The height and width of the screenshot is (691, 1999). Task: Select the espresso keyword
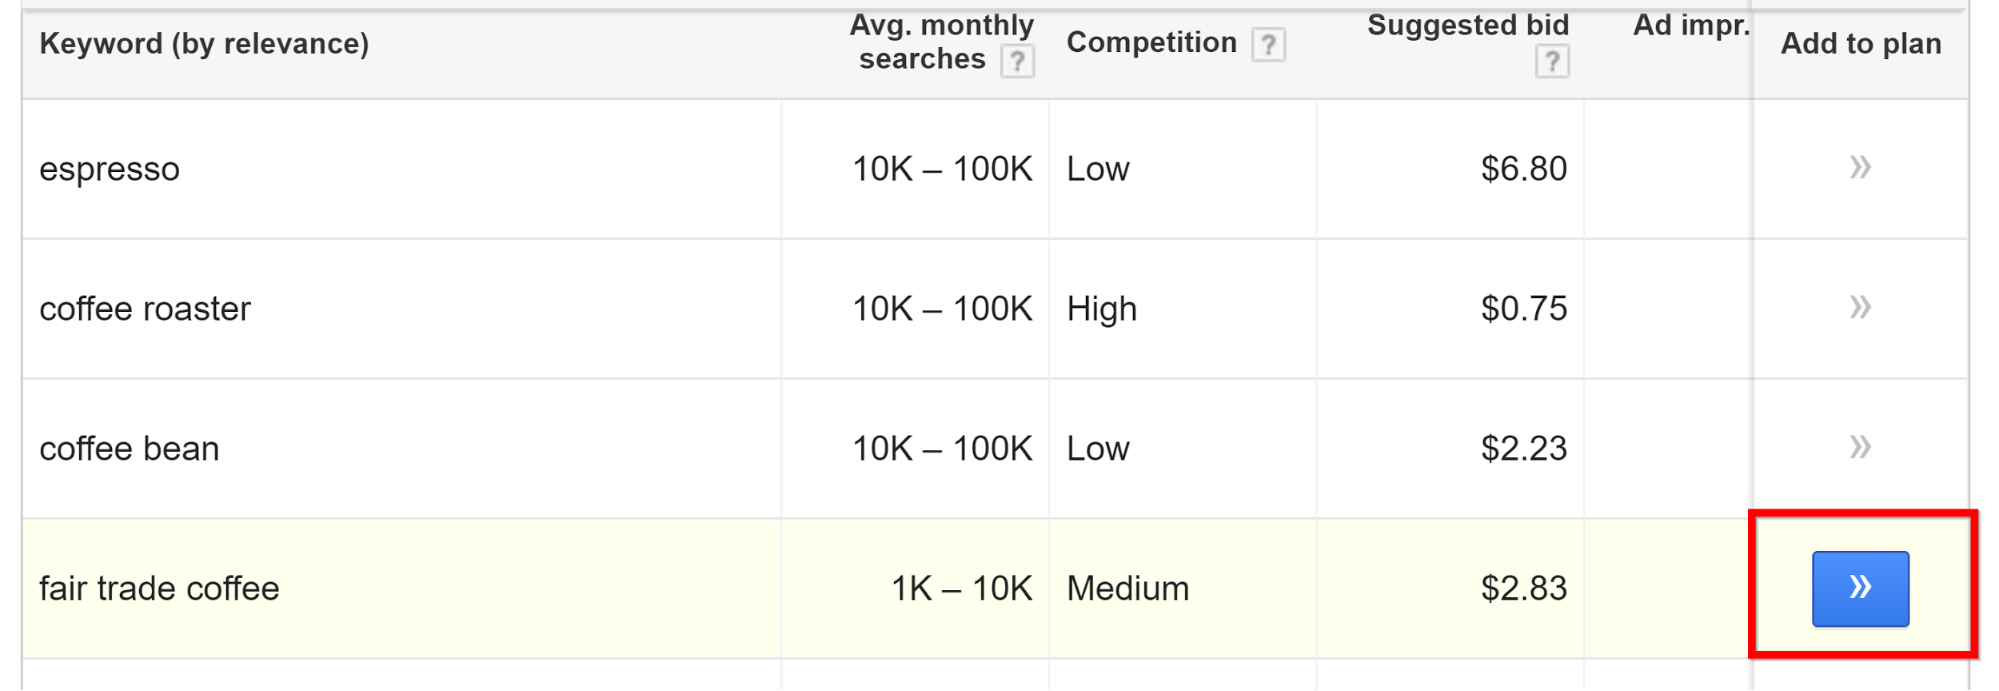click(110, 169)
